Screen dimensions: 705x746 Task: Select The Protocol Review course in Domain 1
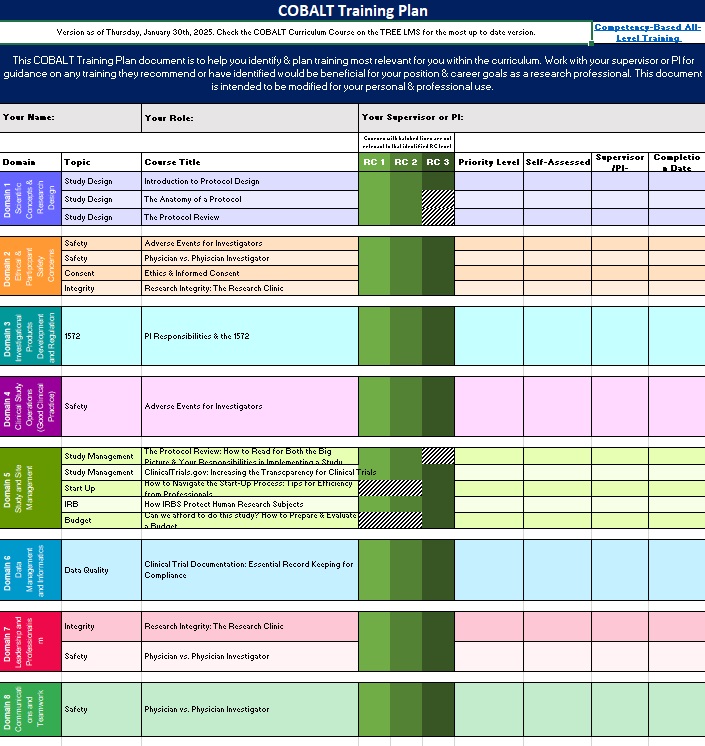[x=250, y=217]
